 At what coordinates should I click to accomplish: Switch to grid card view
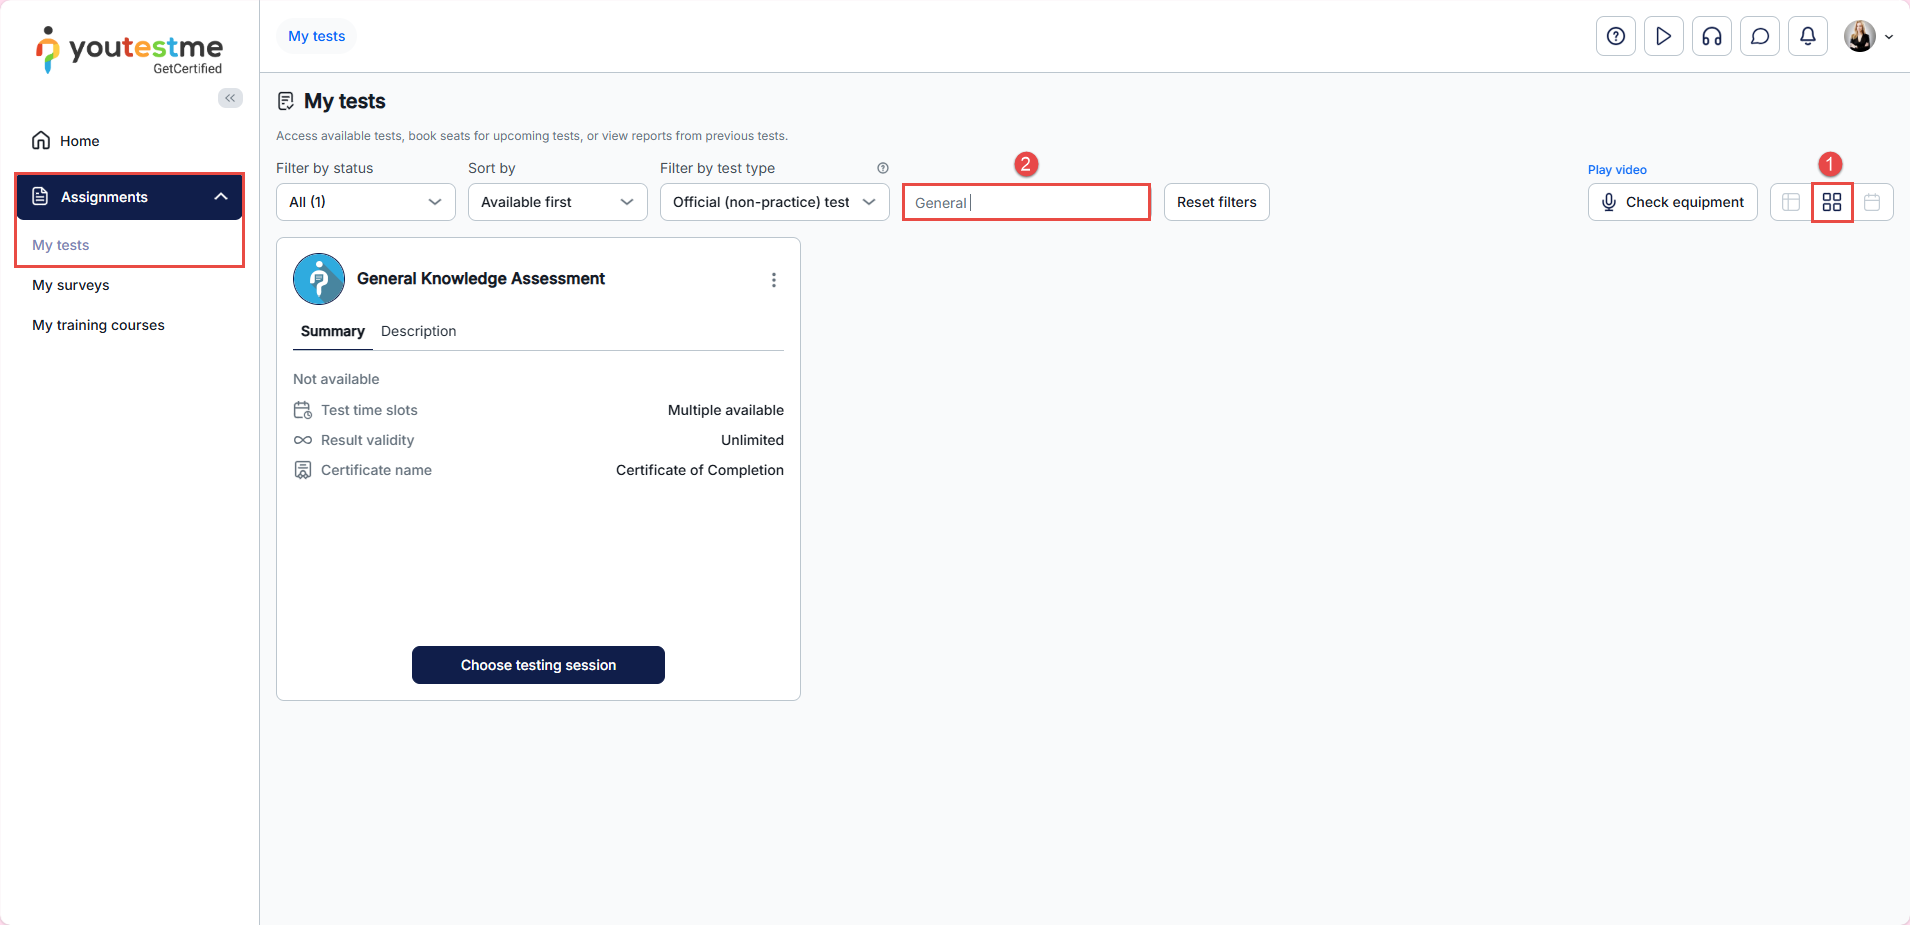tap(1831, 202)
